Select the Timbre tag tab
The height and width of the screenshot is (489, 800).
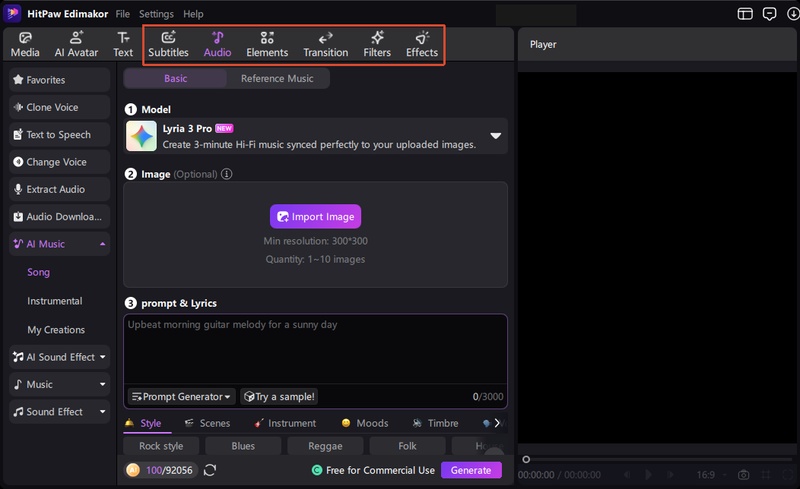(x=435, y=423)
